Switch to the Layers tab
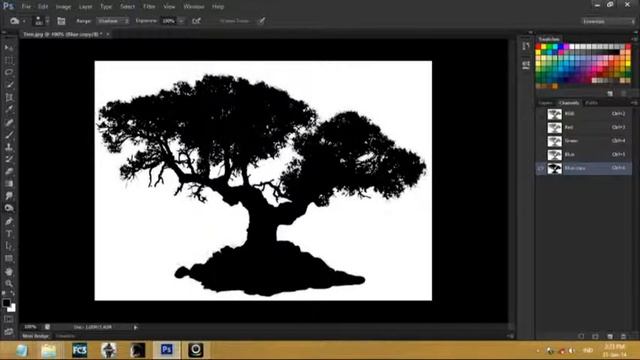 tap(546, 103)
